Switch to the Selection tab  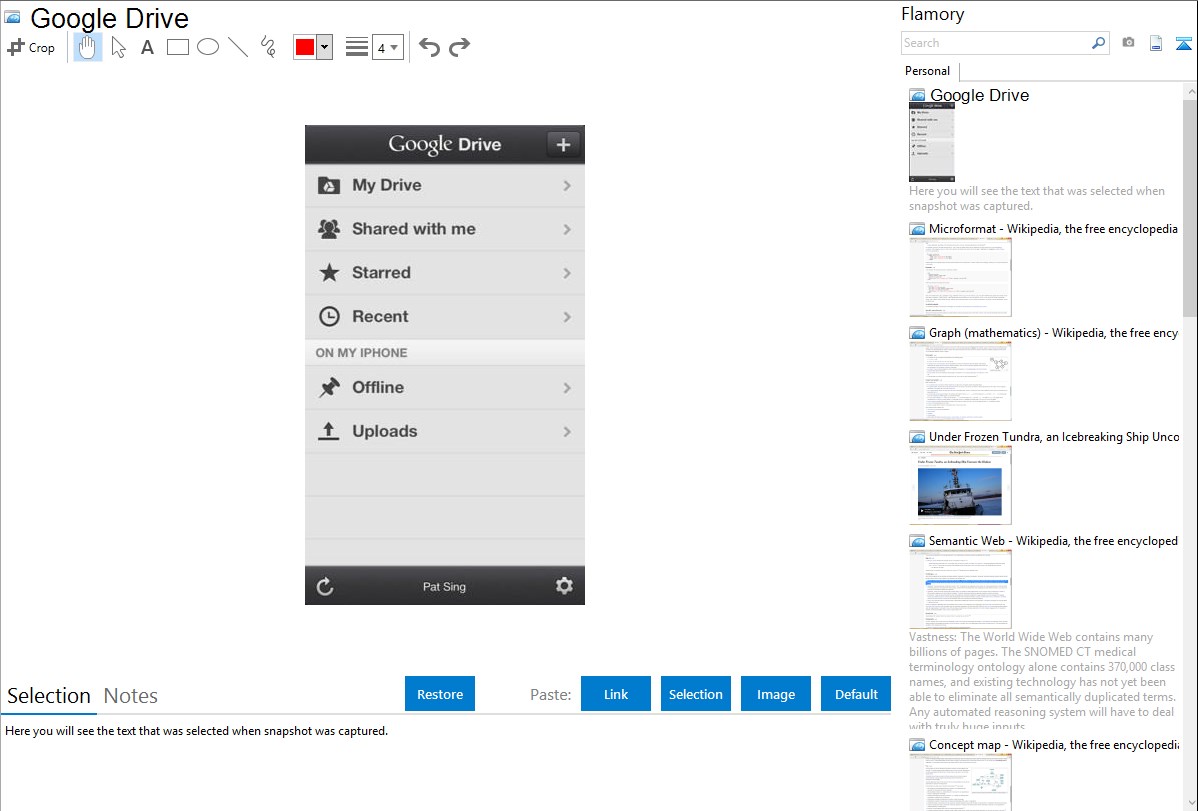coord(49,696)
